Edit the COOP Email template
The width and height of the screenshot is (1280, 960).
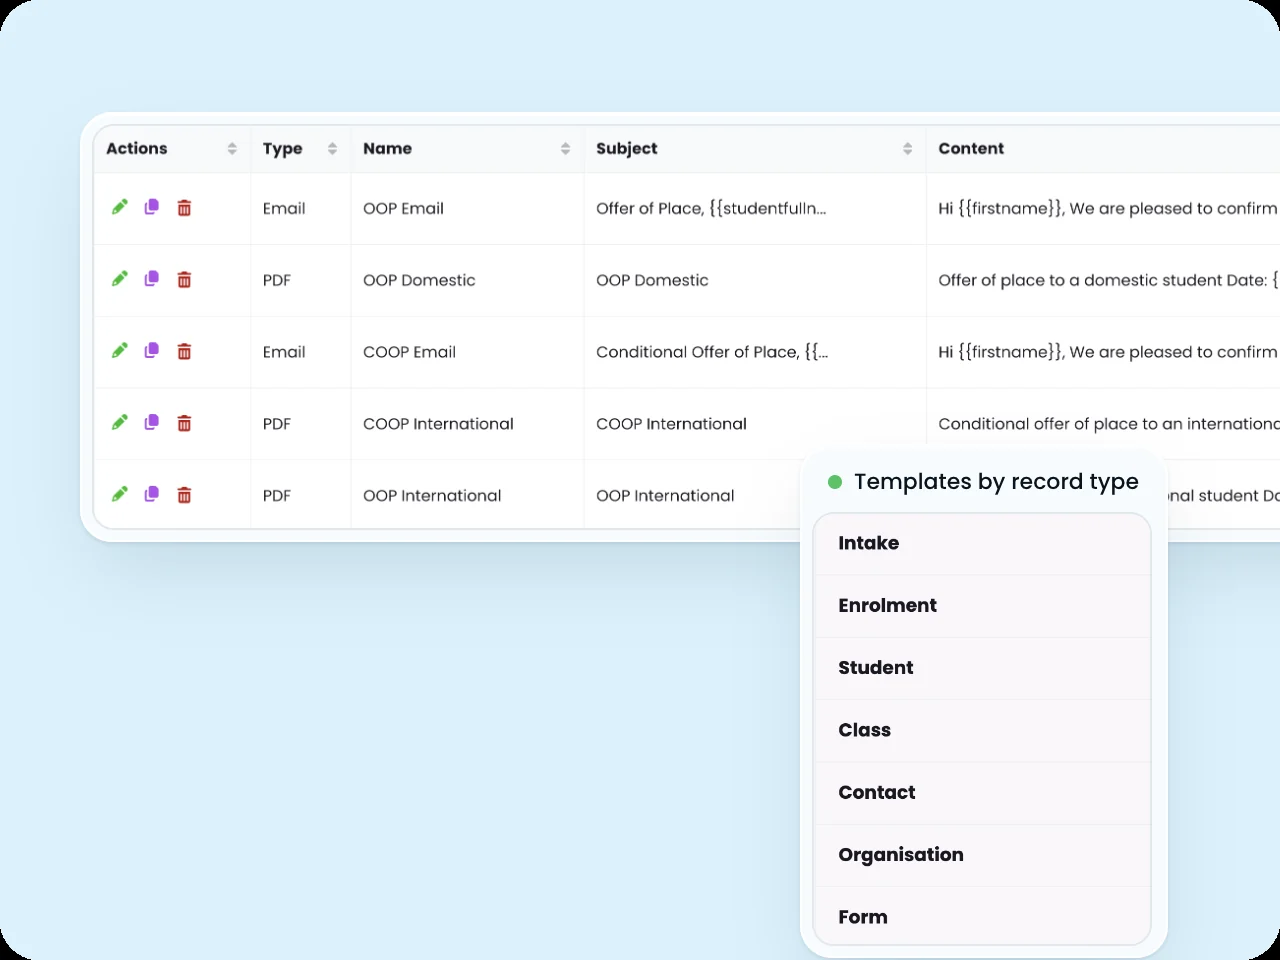[120, 350]
